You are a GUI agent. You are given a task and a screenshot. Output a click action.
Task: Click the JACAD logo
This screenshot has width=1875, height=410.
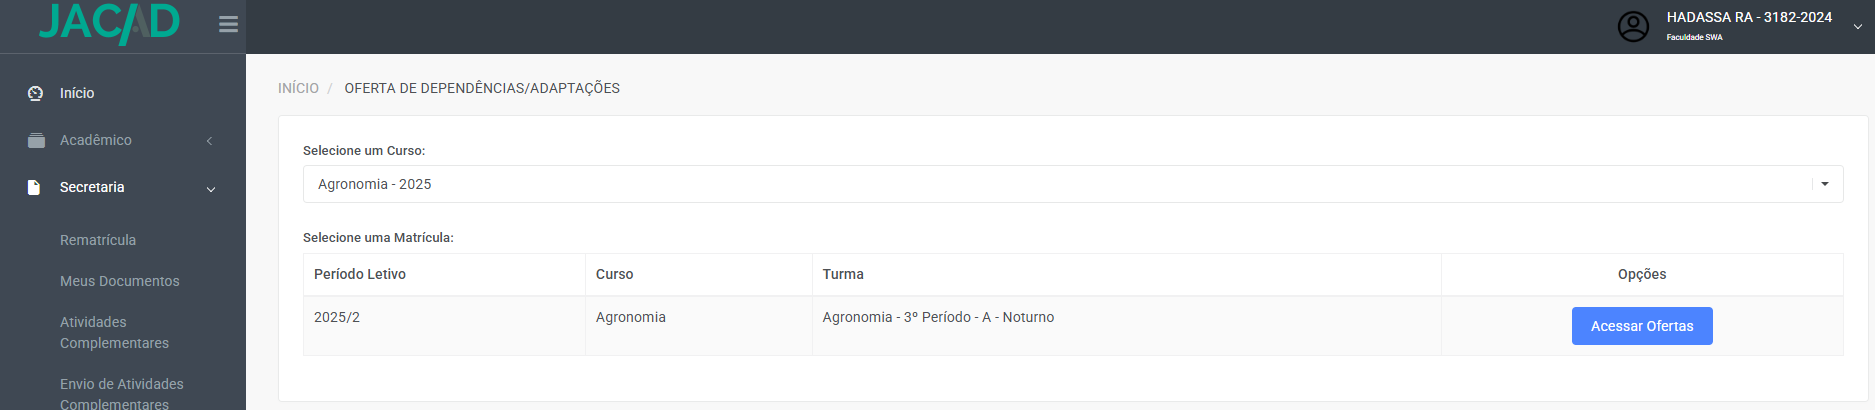coord(109,22)
